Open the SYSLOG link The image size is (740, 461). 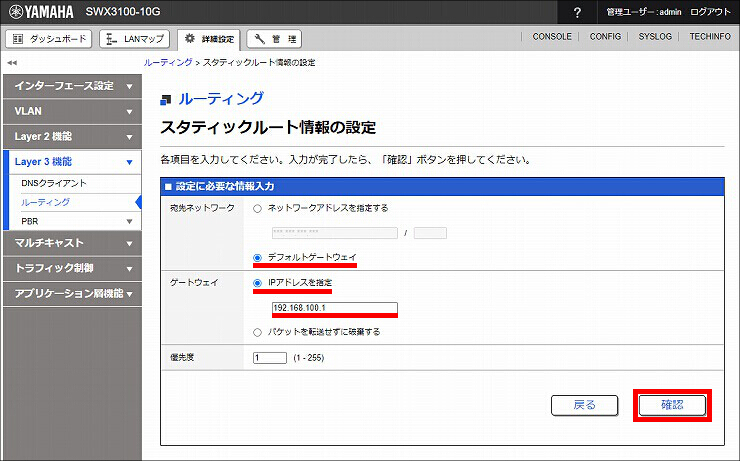[x=655, y=36]
